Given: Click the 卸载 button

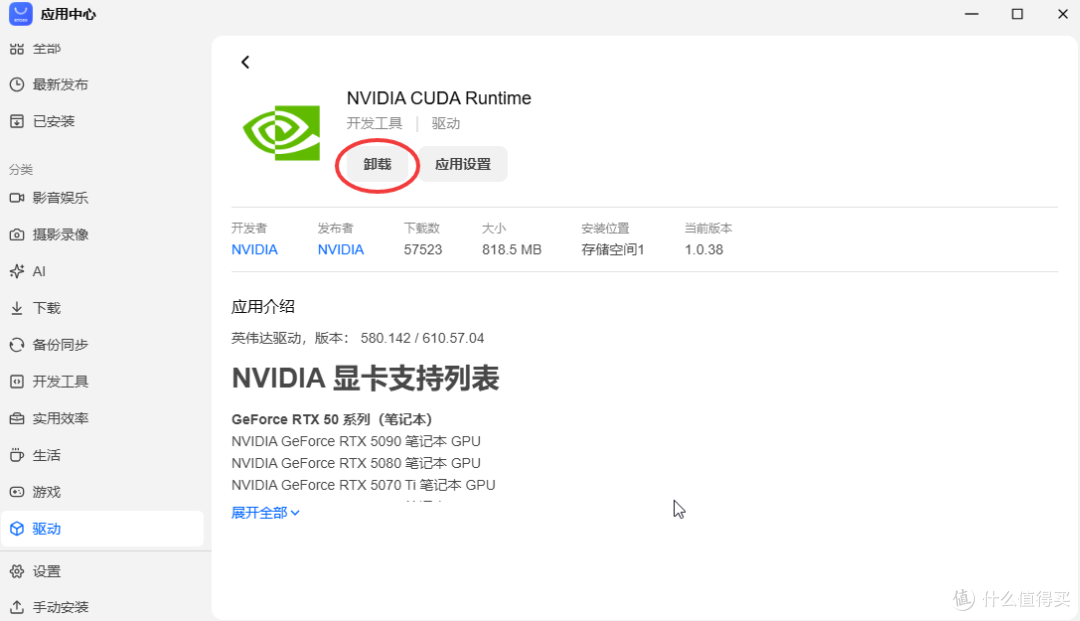Looking at the screenshot, I should [x=377, y=165].
